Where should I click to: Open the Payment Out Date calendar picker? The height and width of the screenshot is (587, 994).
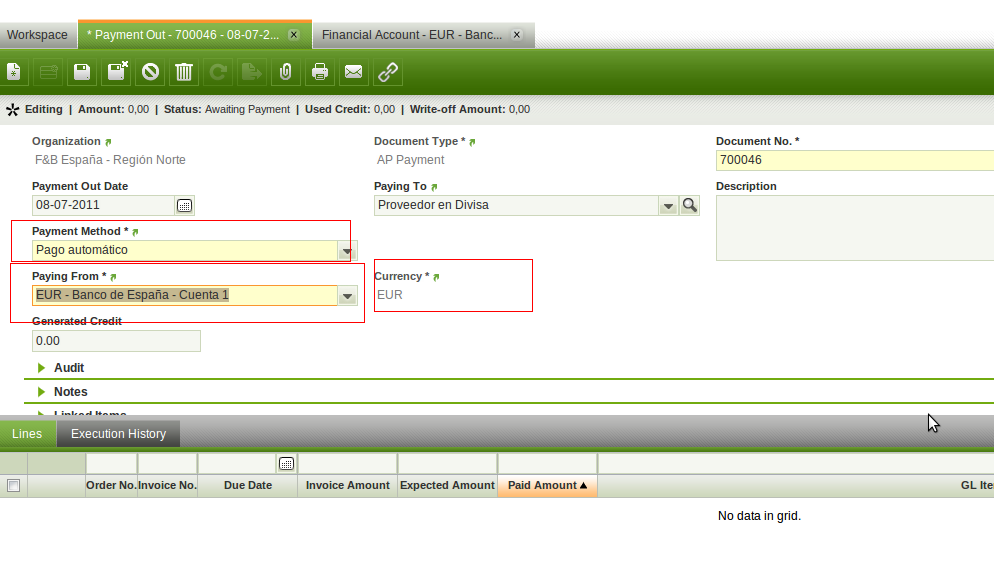tap(184, 205)
